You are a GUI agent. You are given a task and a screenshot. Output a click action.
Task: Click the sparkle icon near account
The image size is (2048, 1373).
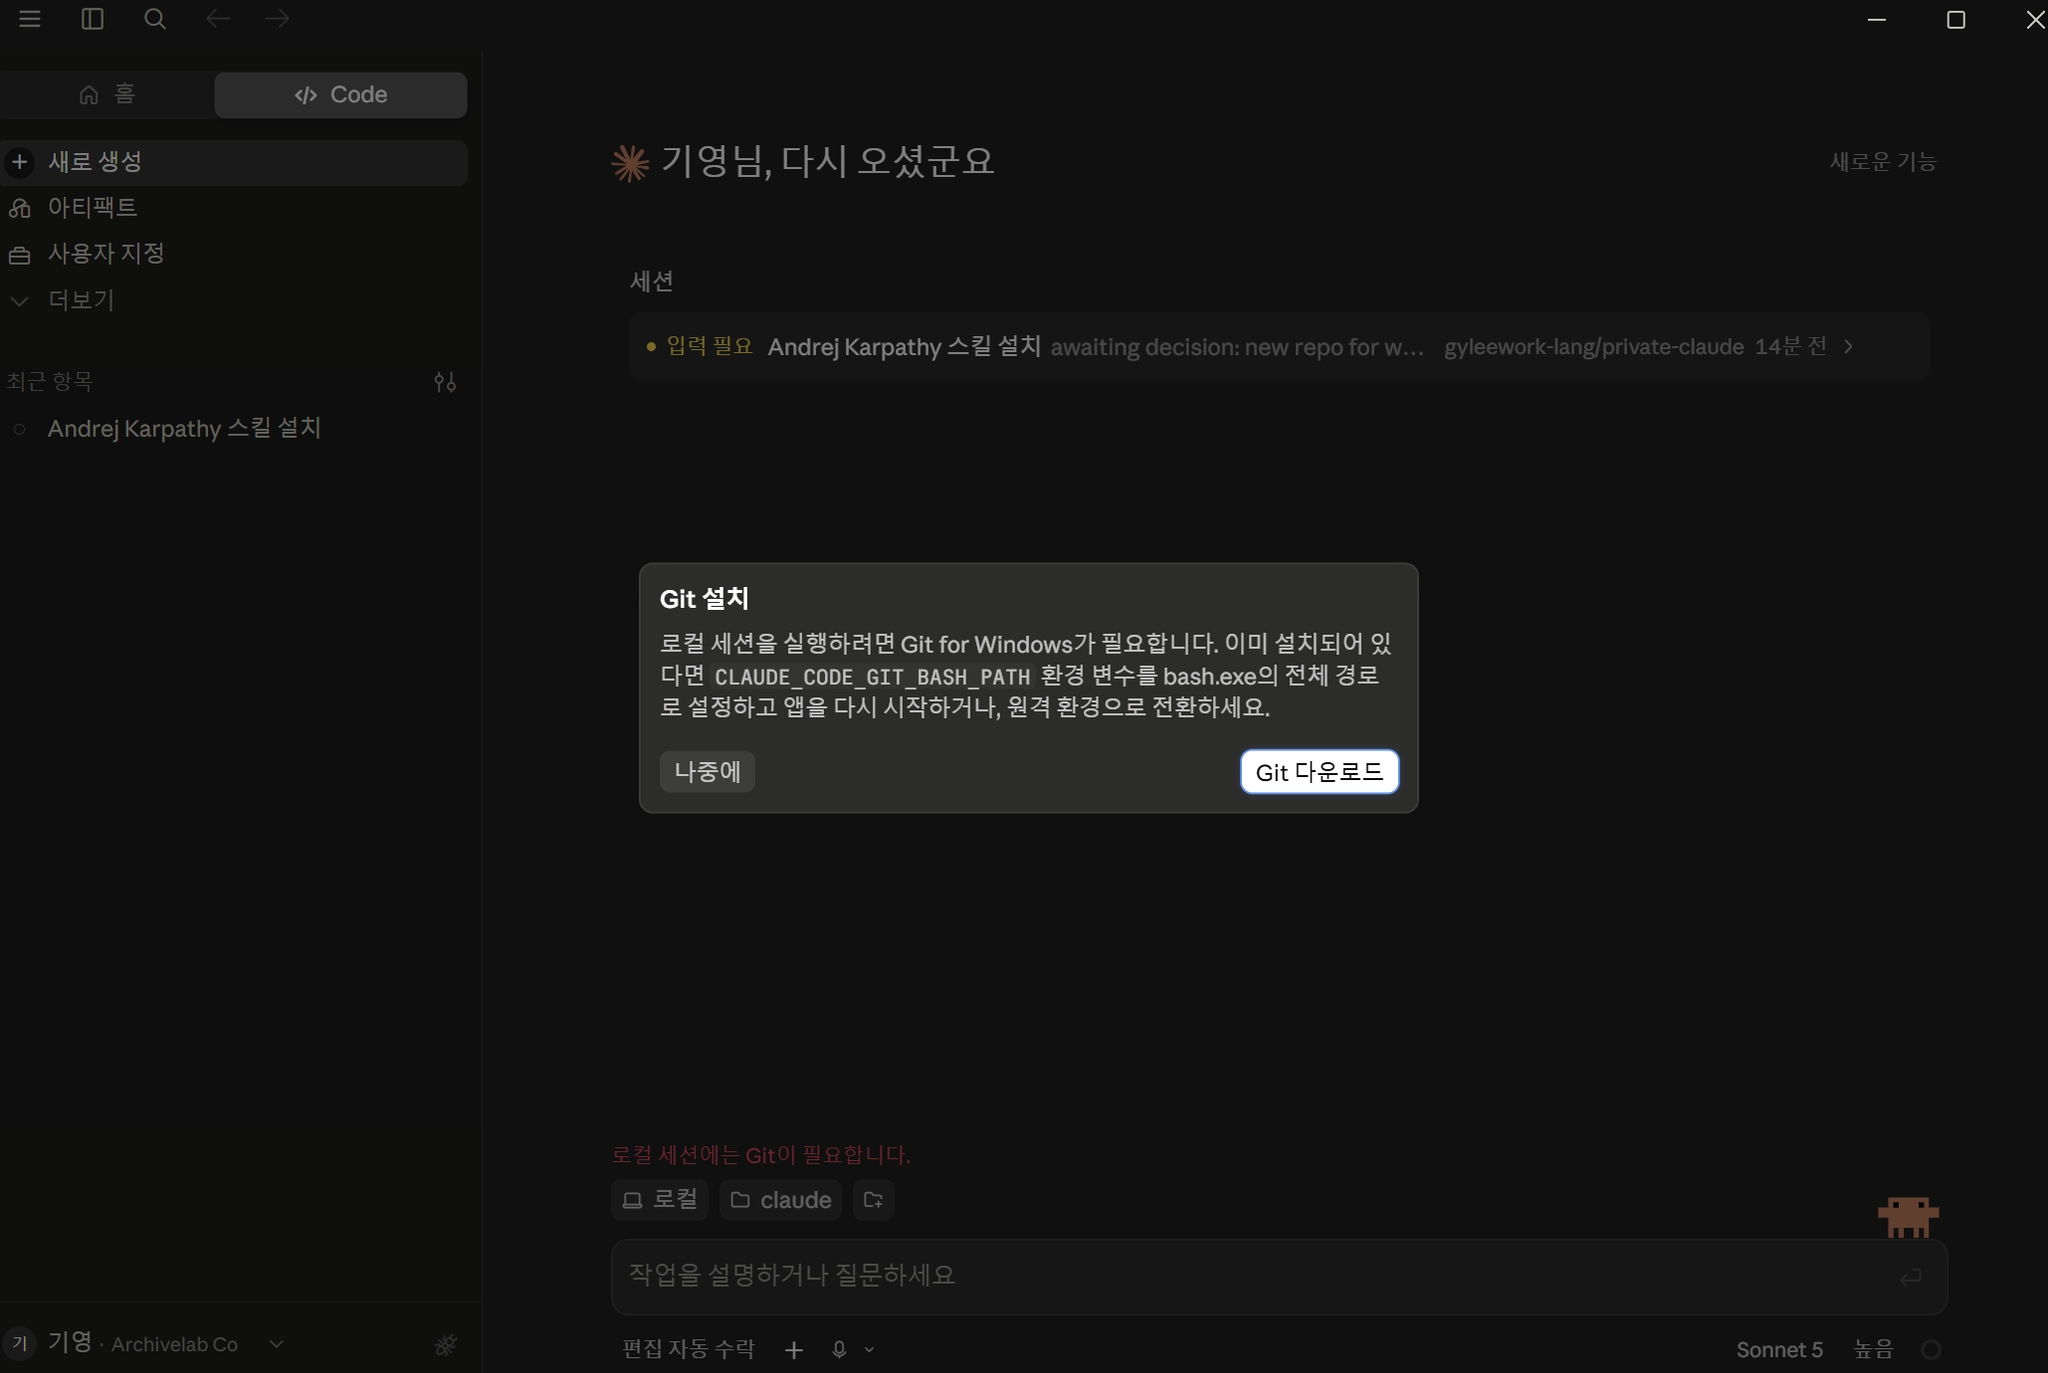coord(446,1345)
